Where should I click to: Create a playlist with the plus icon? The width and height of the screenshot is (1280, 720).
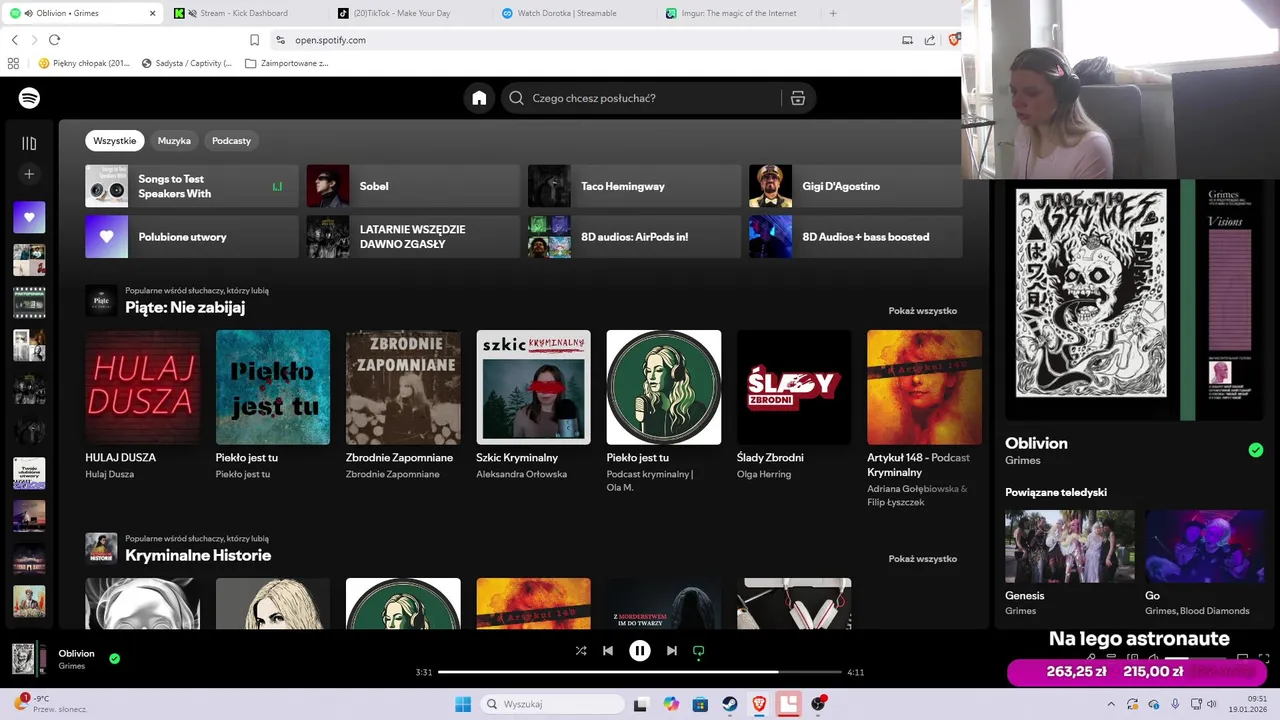[29, 174]
